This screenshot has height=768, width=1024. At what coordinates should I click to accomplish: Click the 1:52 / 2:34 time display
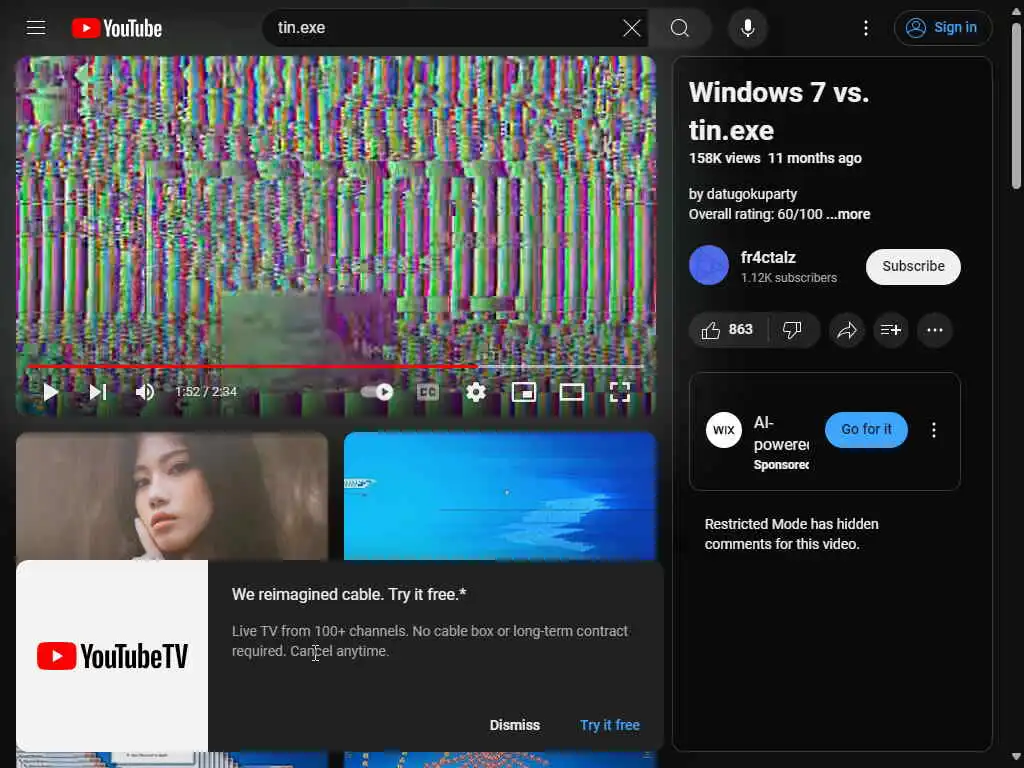pyautogui.click(x=206, y=392)
